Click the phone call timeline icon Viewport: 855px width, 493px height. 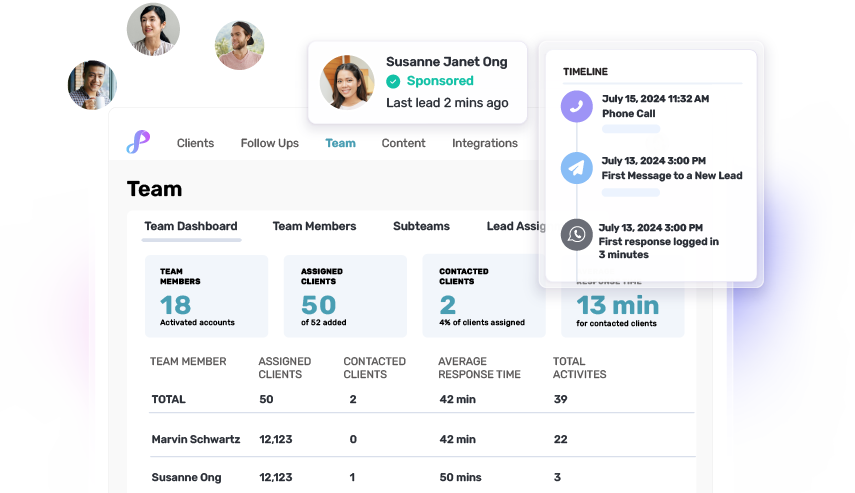click(x=576, y=106)
